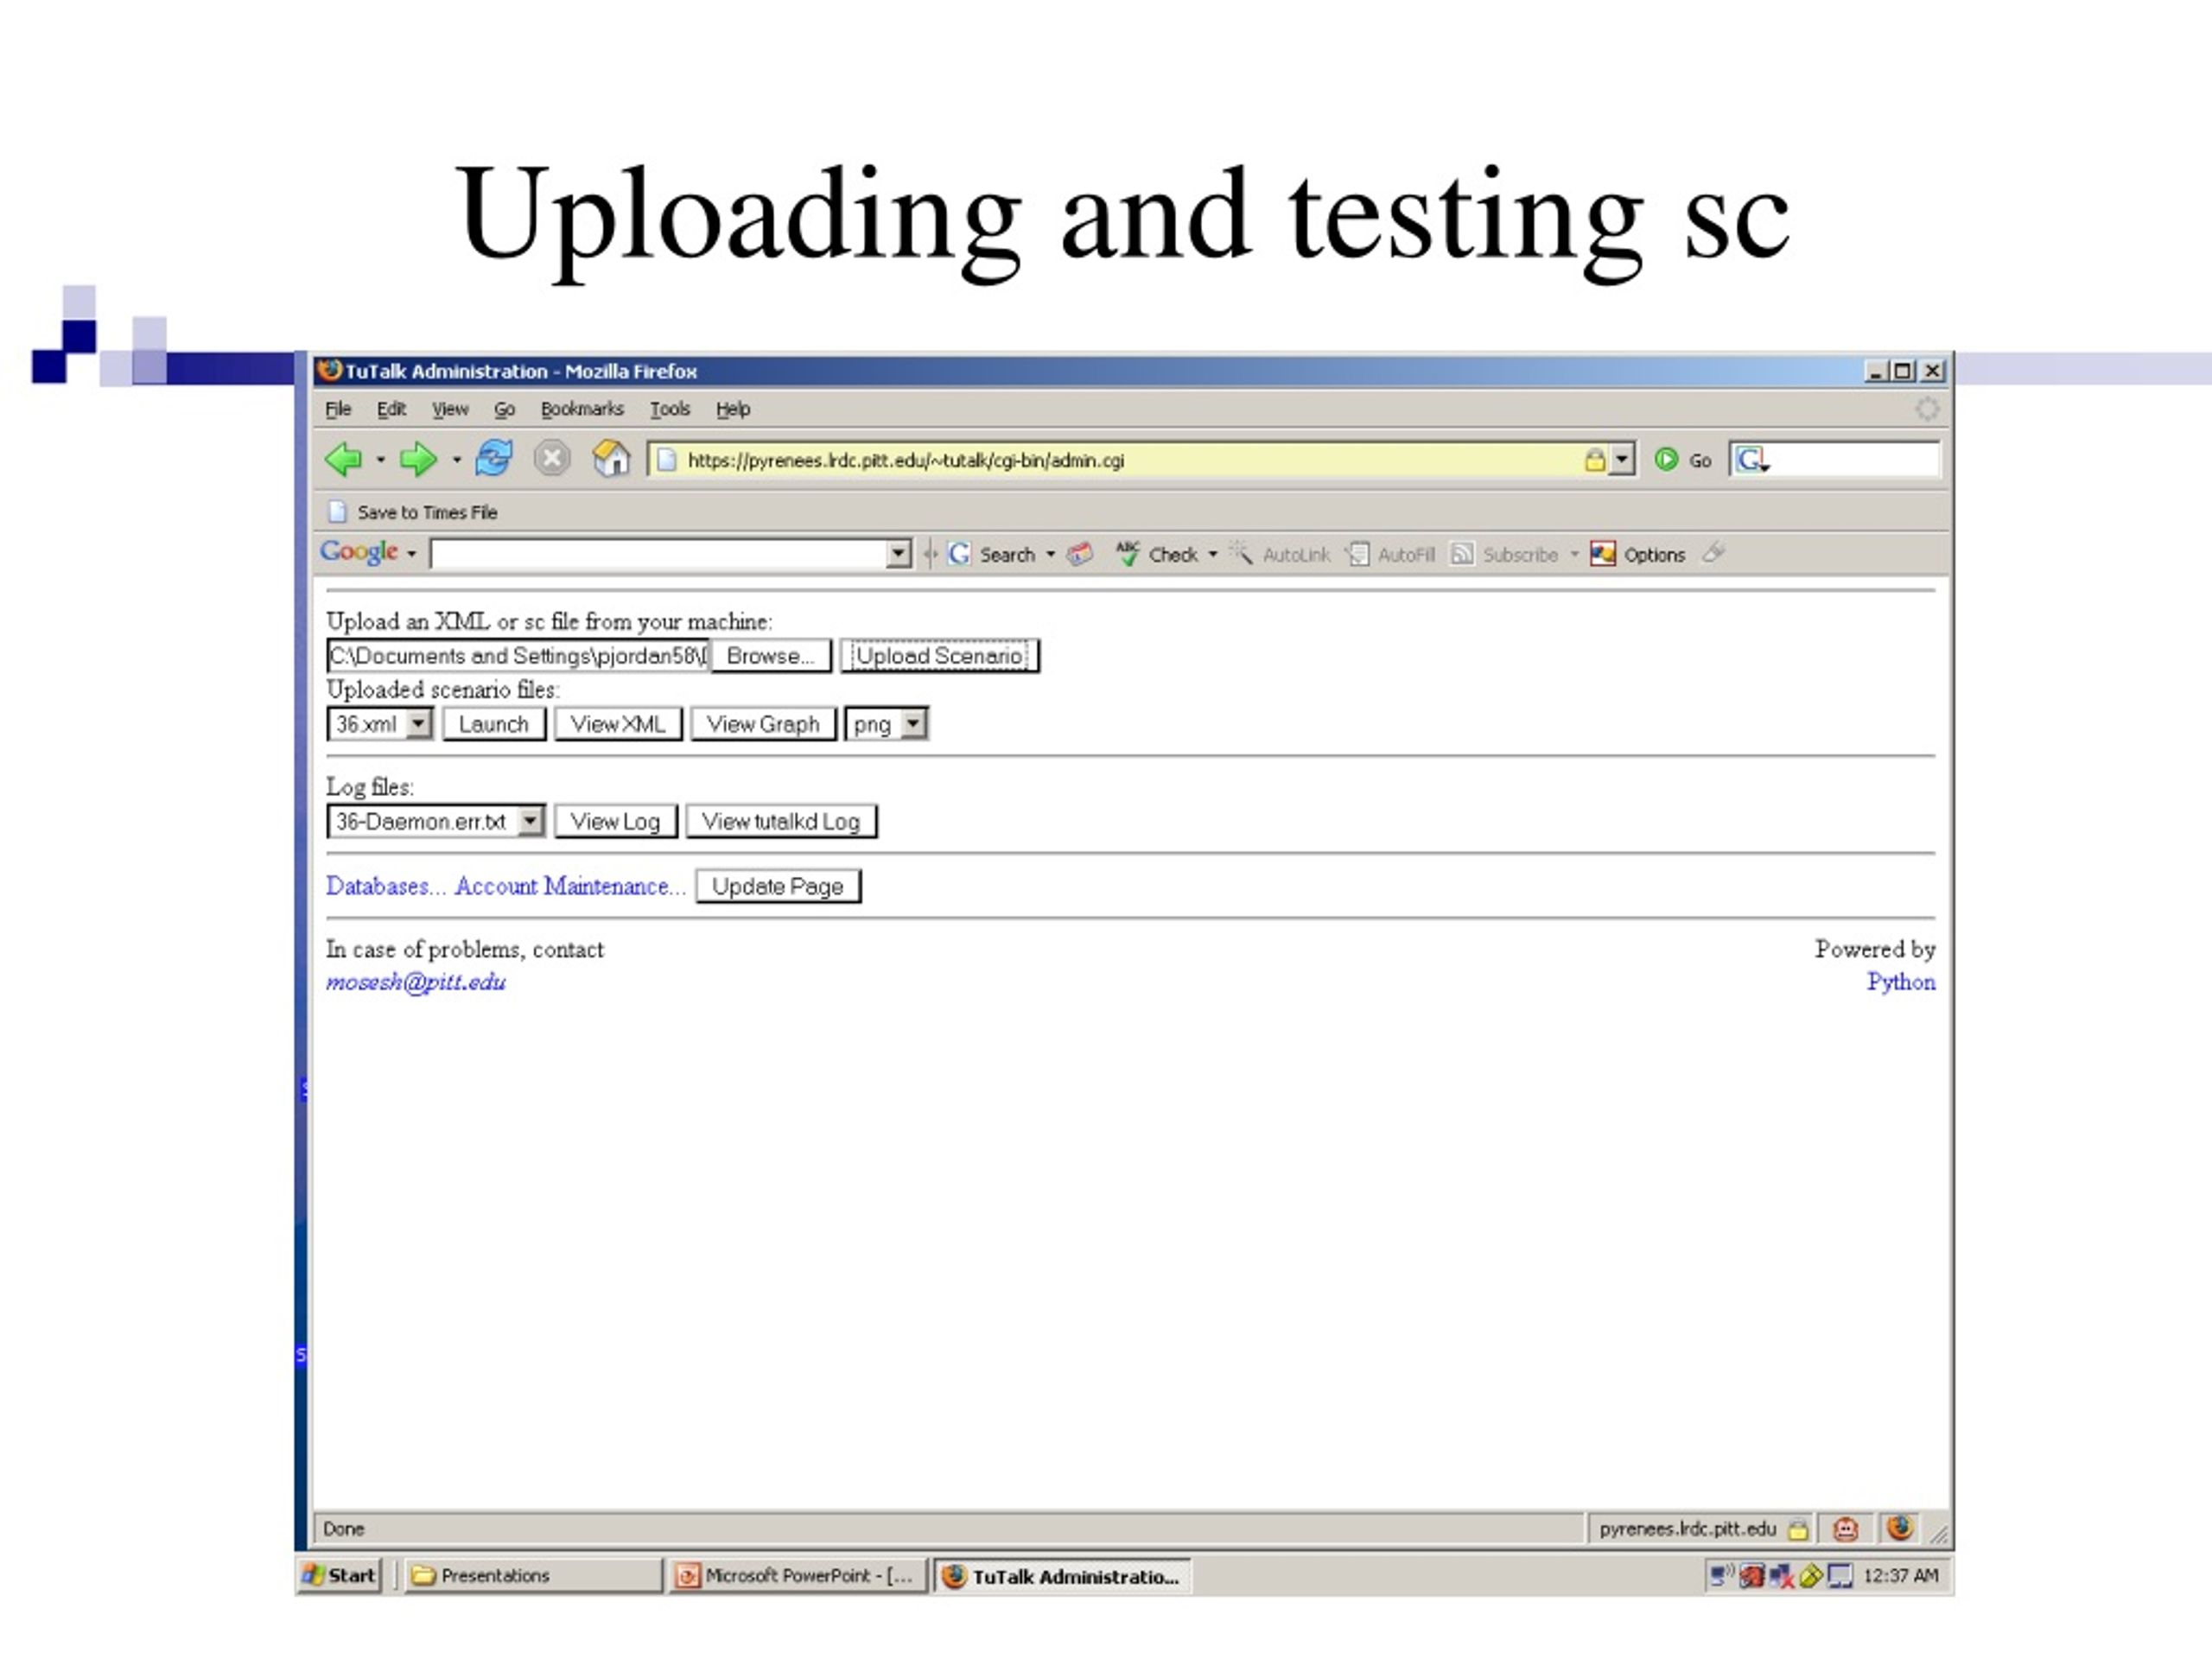Switch to Presentations taskbar item
Image resolution: width=2212 pixels, height=1659 pixels.
[534, 1575]
